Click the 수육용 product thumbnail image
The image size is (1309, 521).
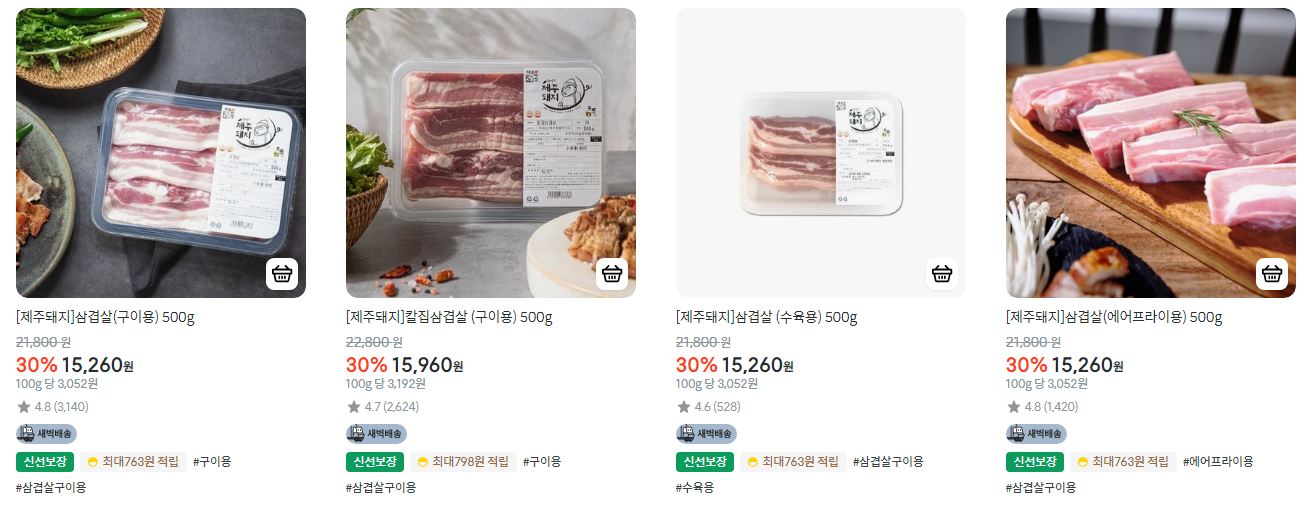(x=821, y=153)
